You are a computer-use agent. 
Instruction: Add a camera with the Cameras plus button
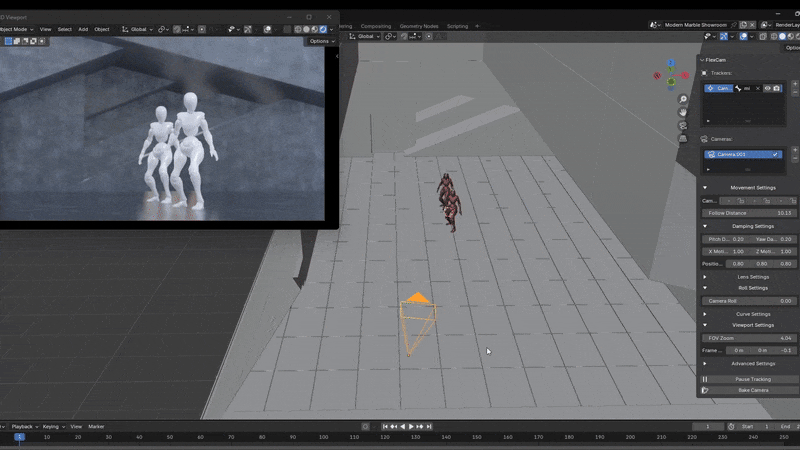795,150
